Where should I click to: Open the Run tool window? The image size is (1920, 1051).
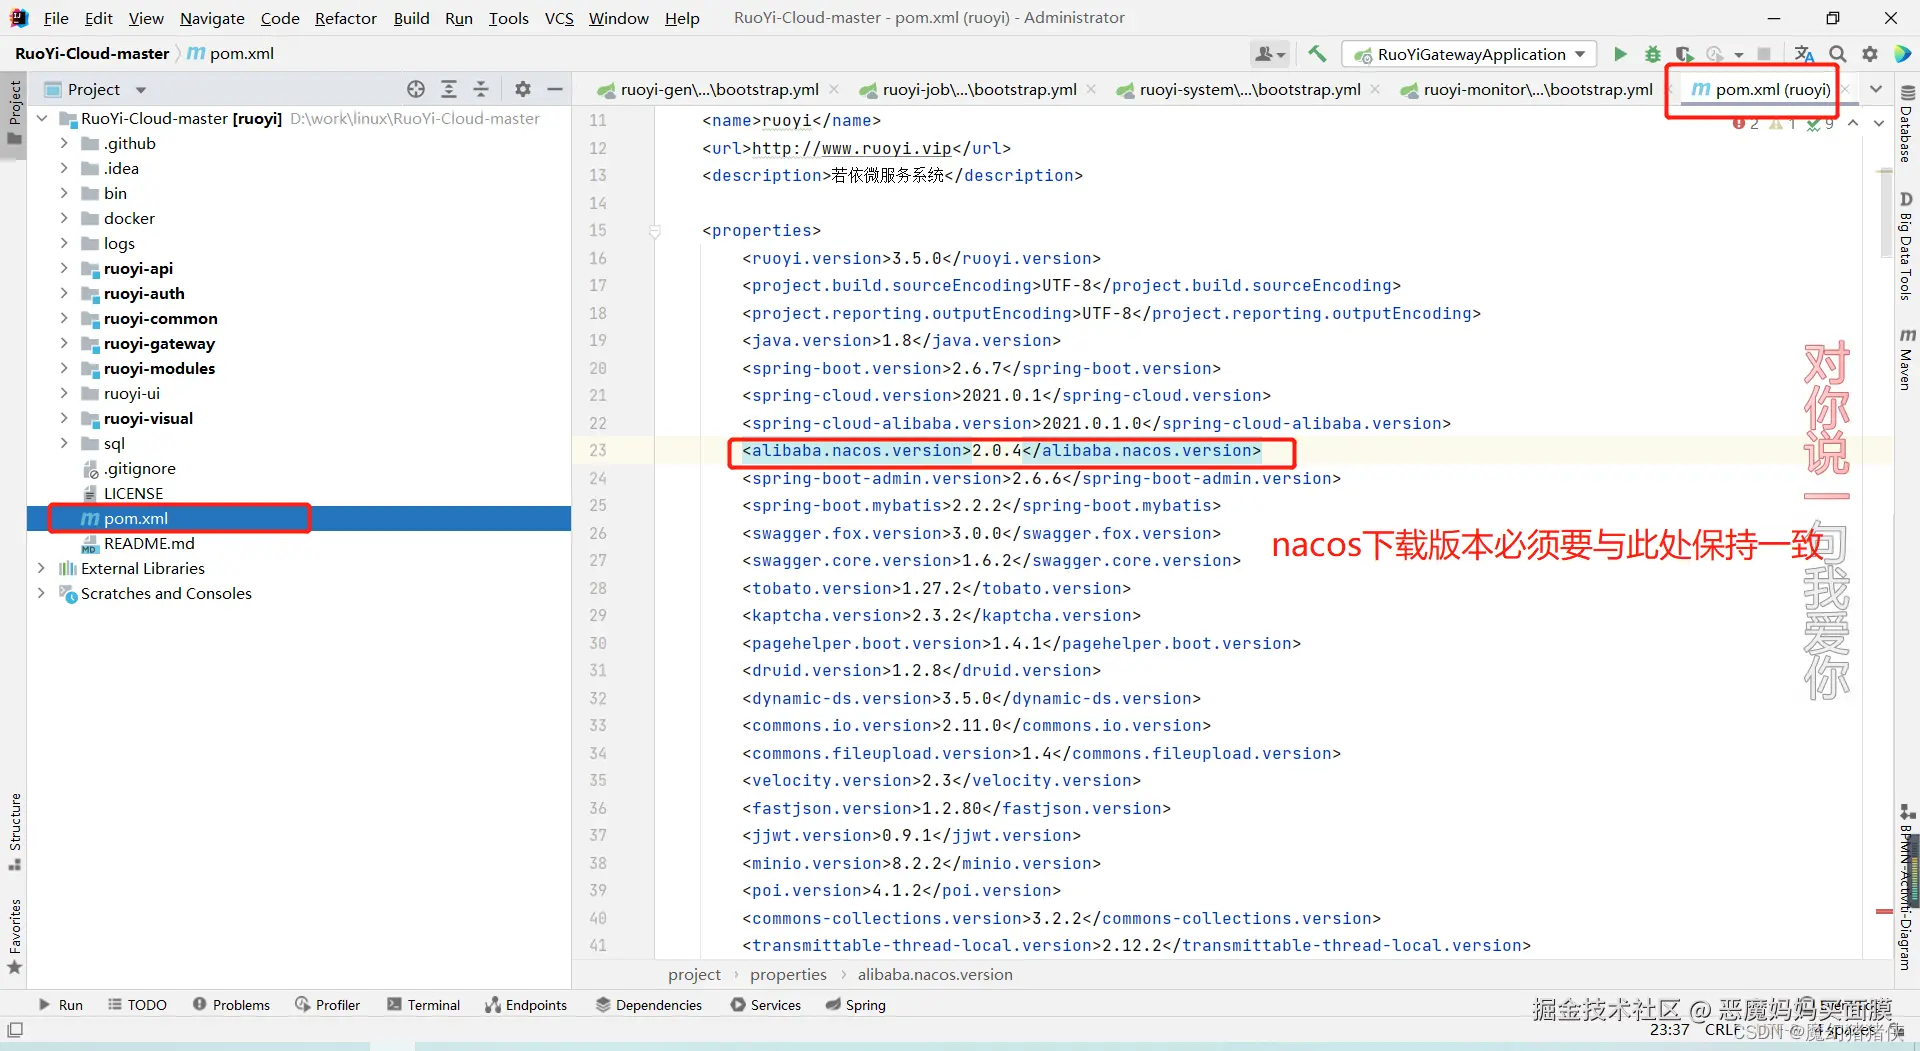tap(60, 1005)
